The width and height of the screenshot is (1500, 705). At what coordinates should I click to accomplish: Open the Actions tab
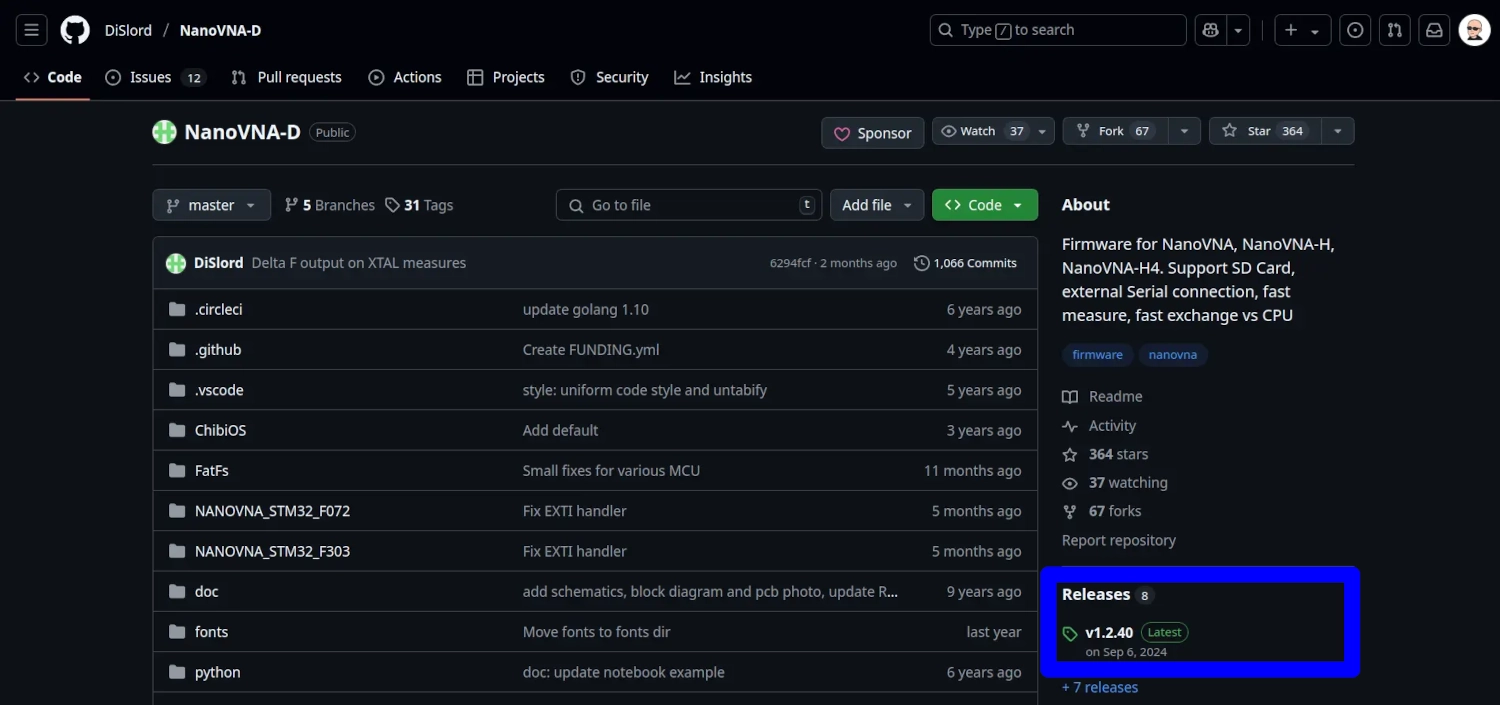[x=405, y=77]
